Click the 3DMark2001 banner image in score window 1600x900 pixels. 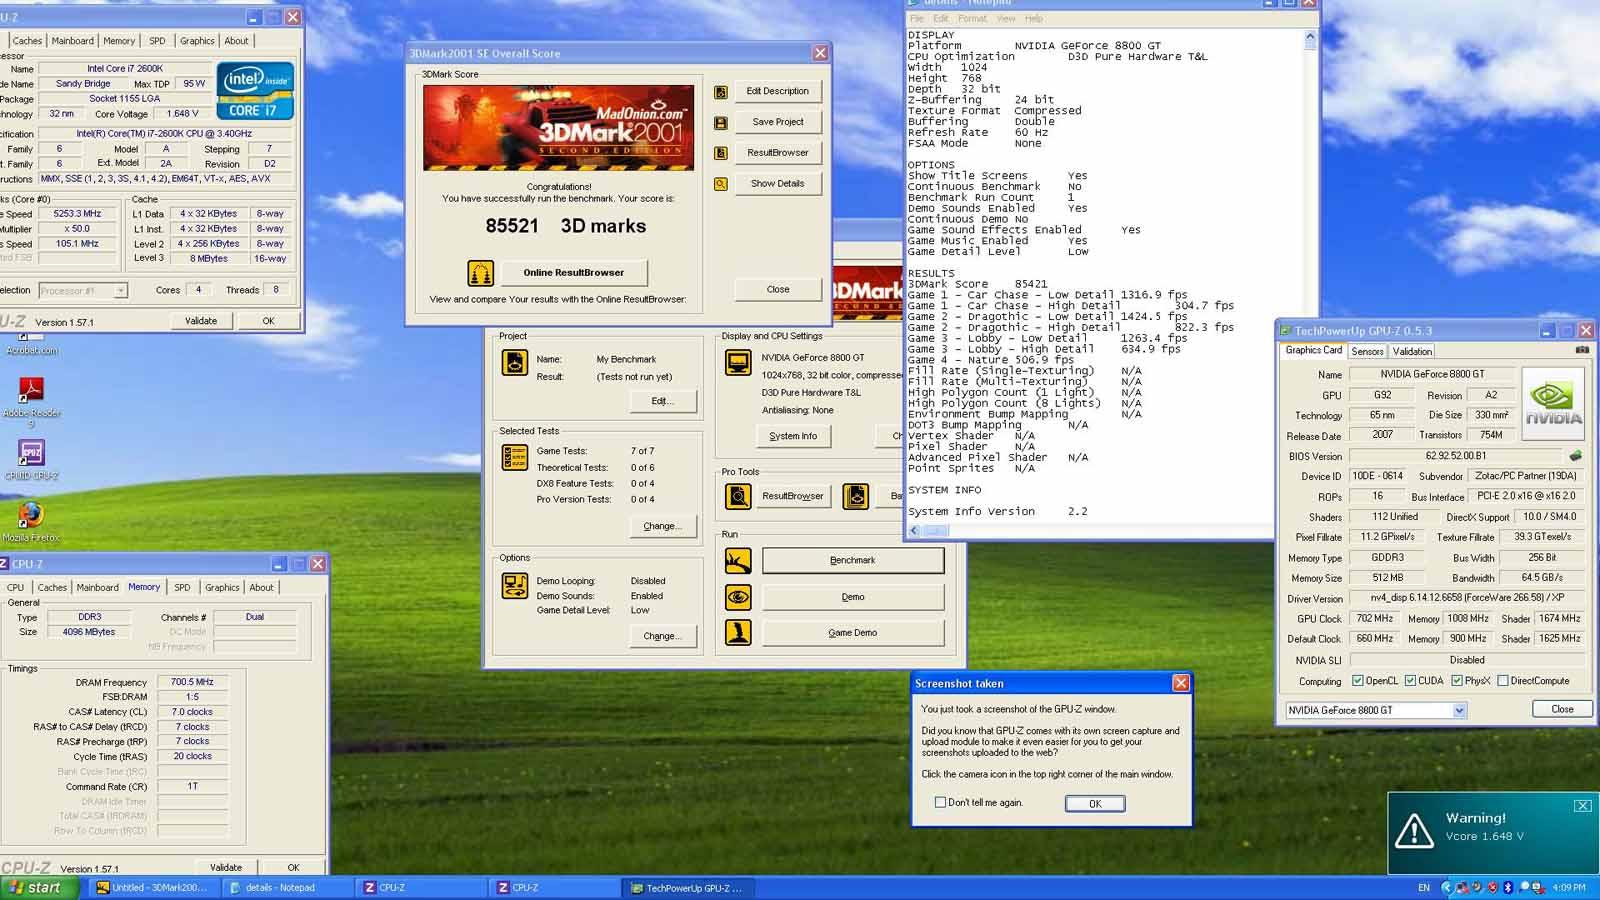(558, 128)
